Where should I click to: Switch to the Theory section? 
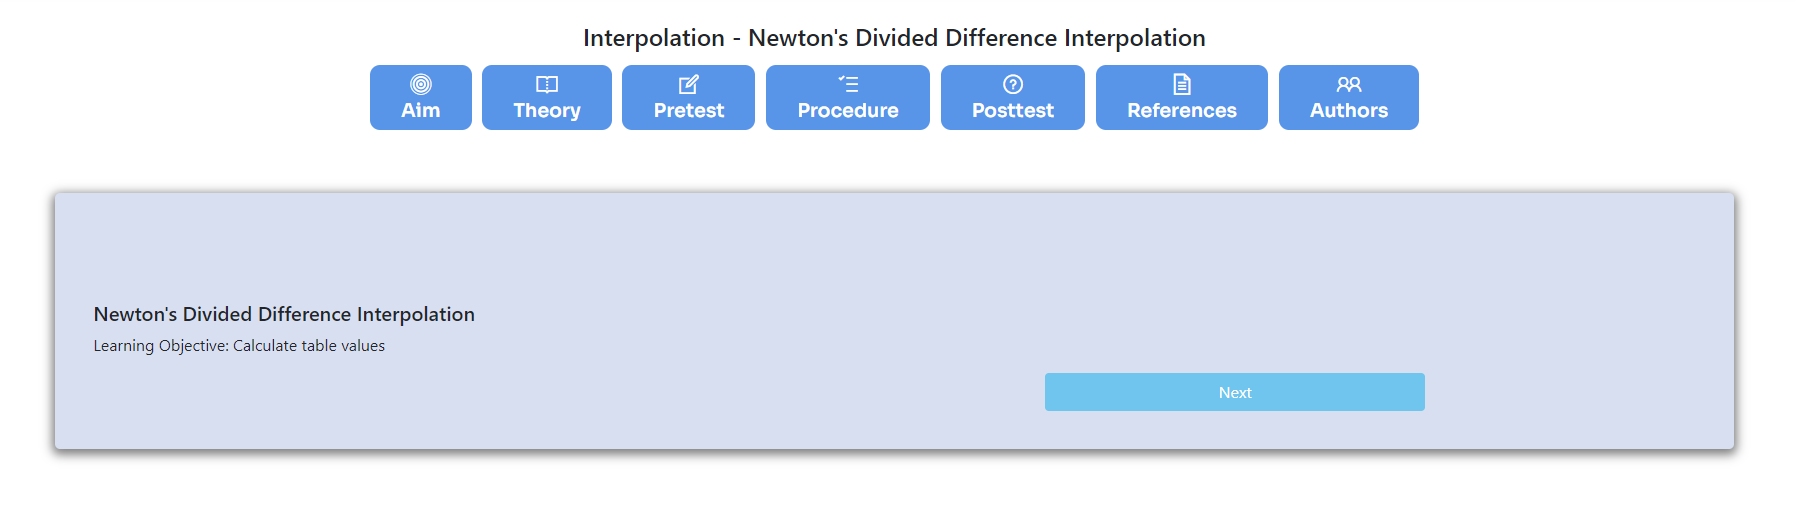point(547,110)
